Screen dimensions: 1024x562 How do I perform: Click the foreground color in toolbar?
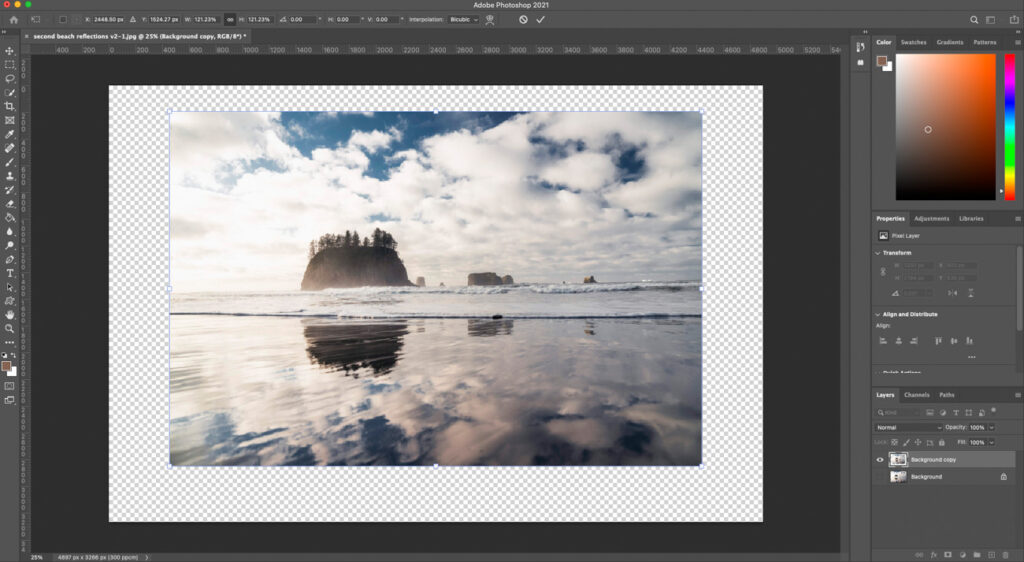[6, 367]
